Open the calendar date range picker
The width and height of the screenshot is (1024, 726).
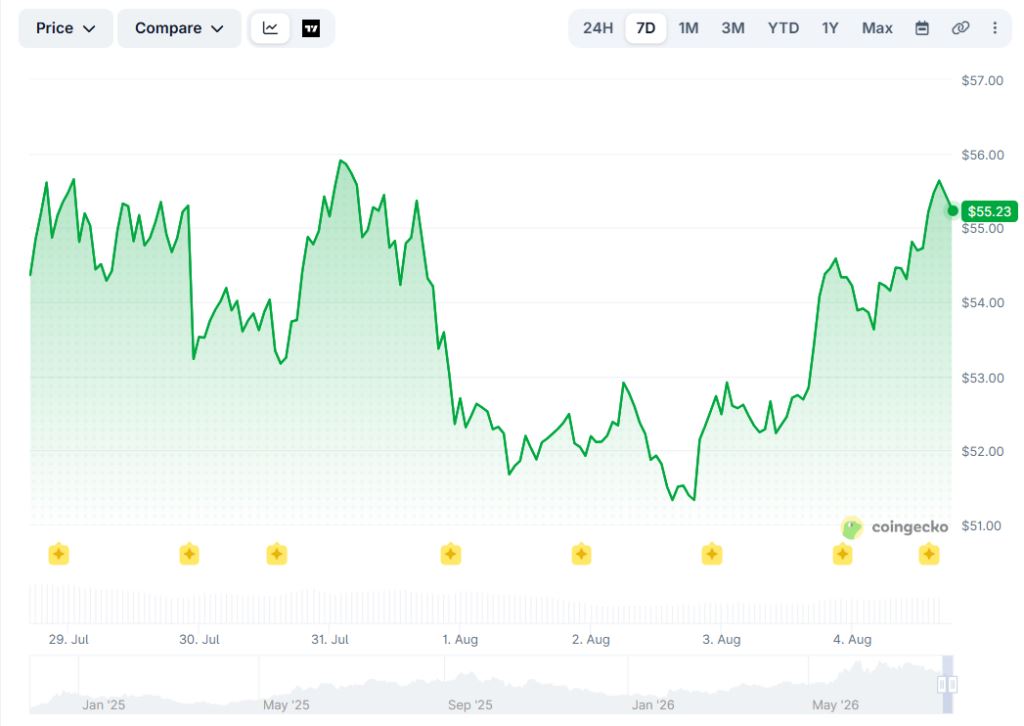pyautogui.click(x=921, y=28)
